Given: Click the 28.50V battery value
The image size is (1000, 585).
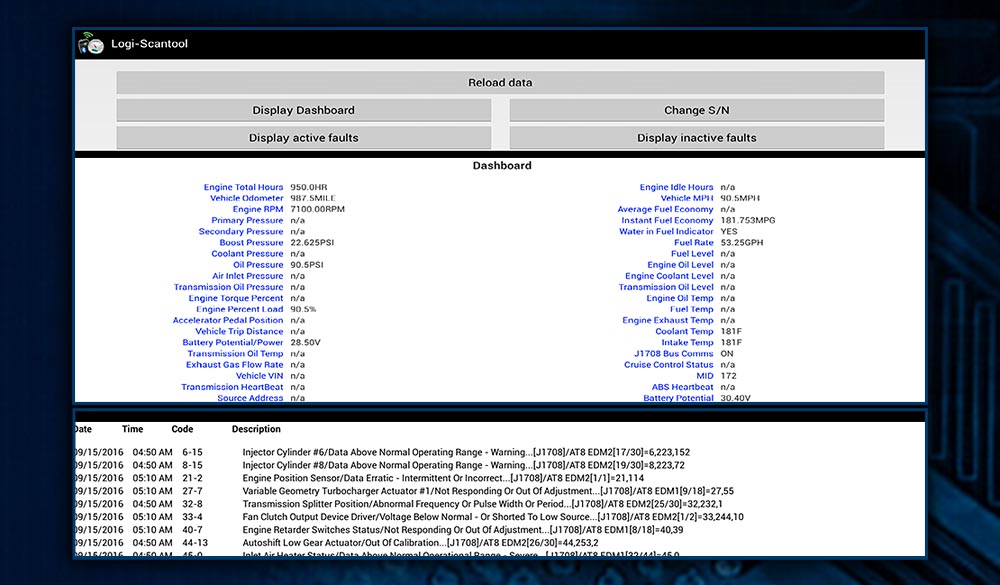Looking at the screenshot, I should click(305, 343).
